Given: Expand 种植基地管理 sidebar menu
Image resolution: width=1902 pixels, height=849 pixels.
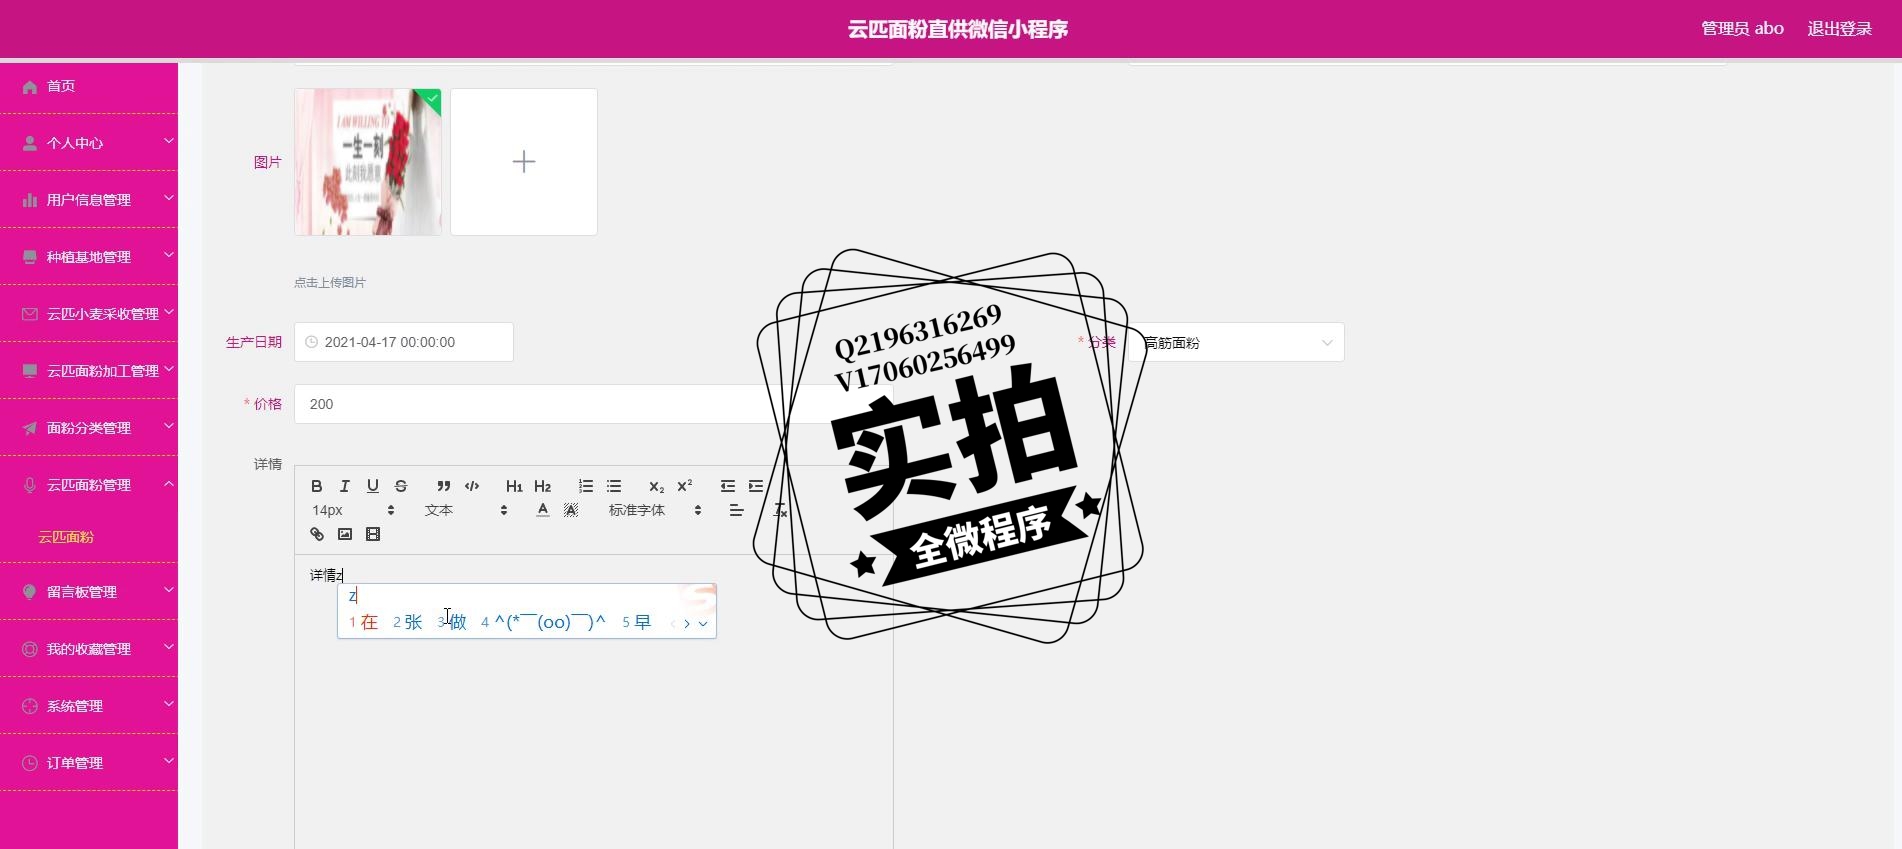Looking at the screenshot, I should (89, 257).
